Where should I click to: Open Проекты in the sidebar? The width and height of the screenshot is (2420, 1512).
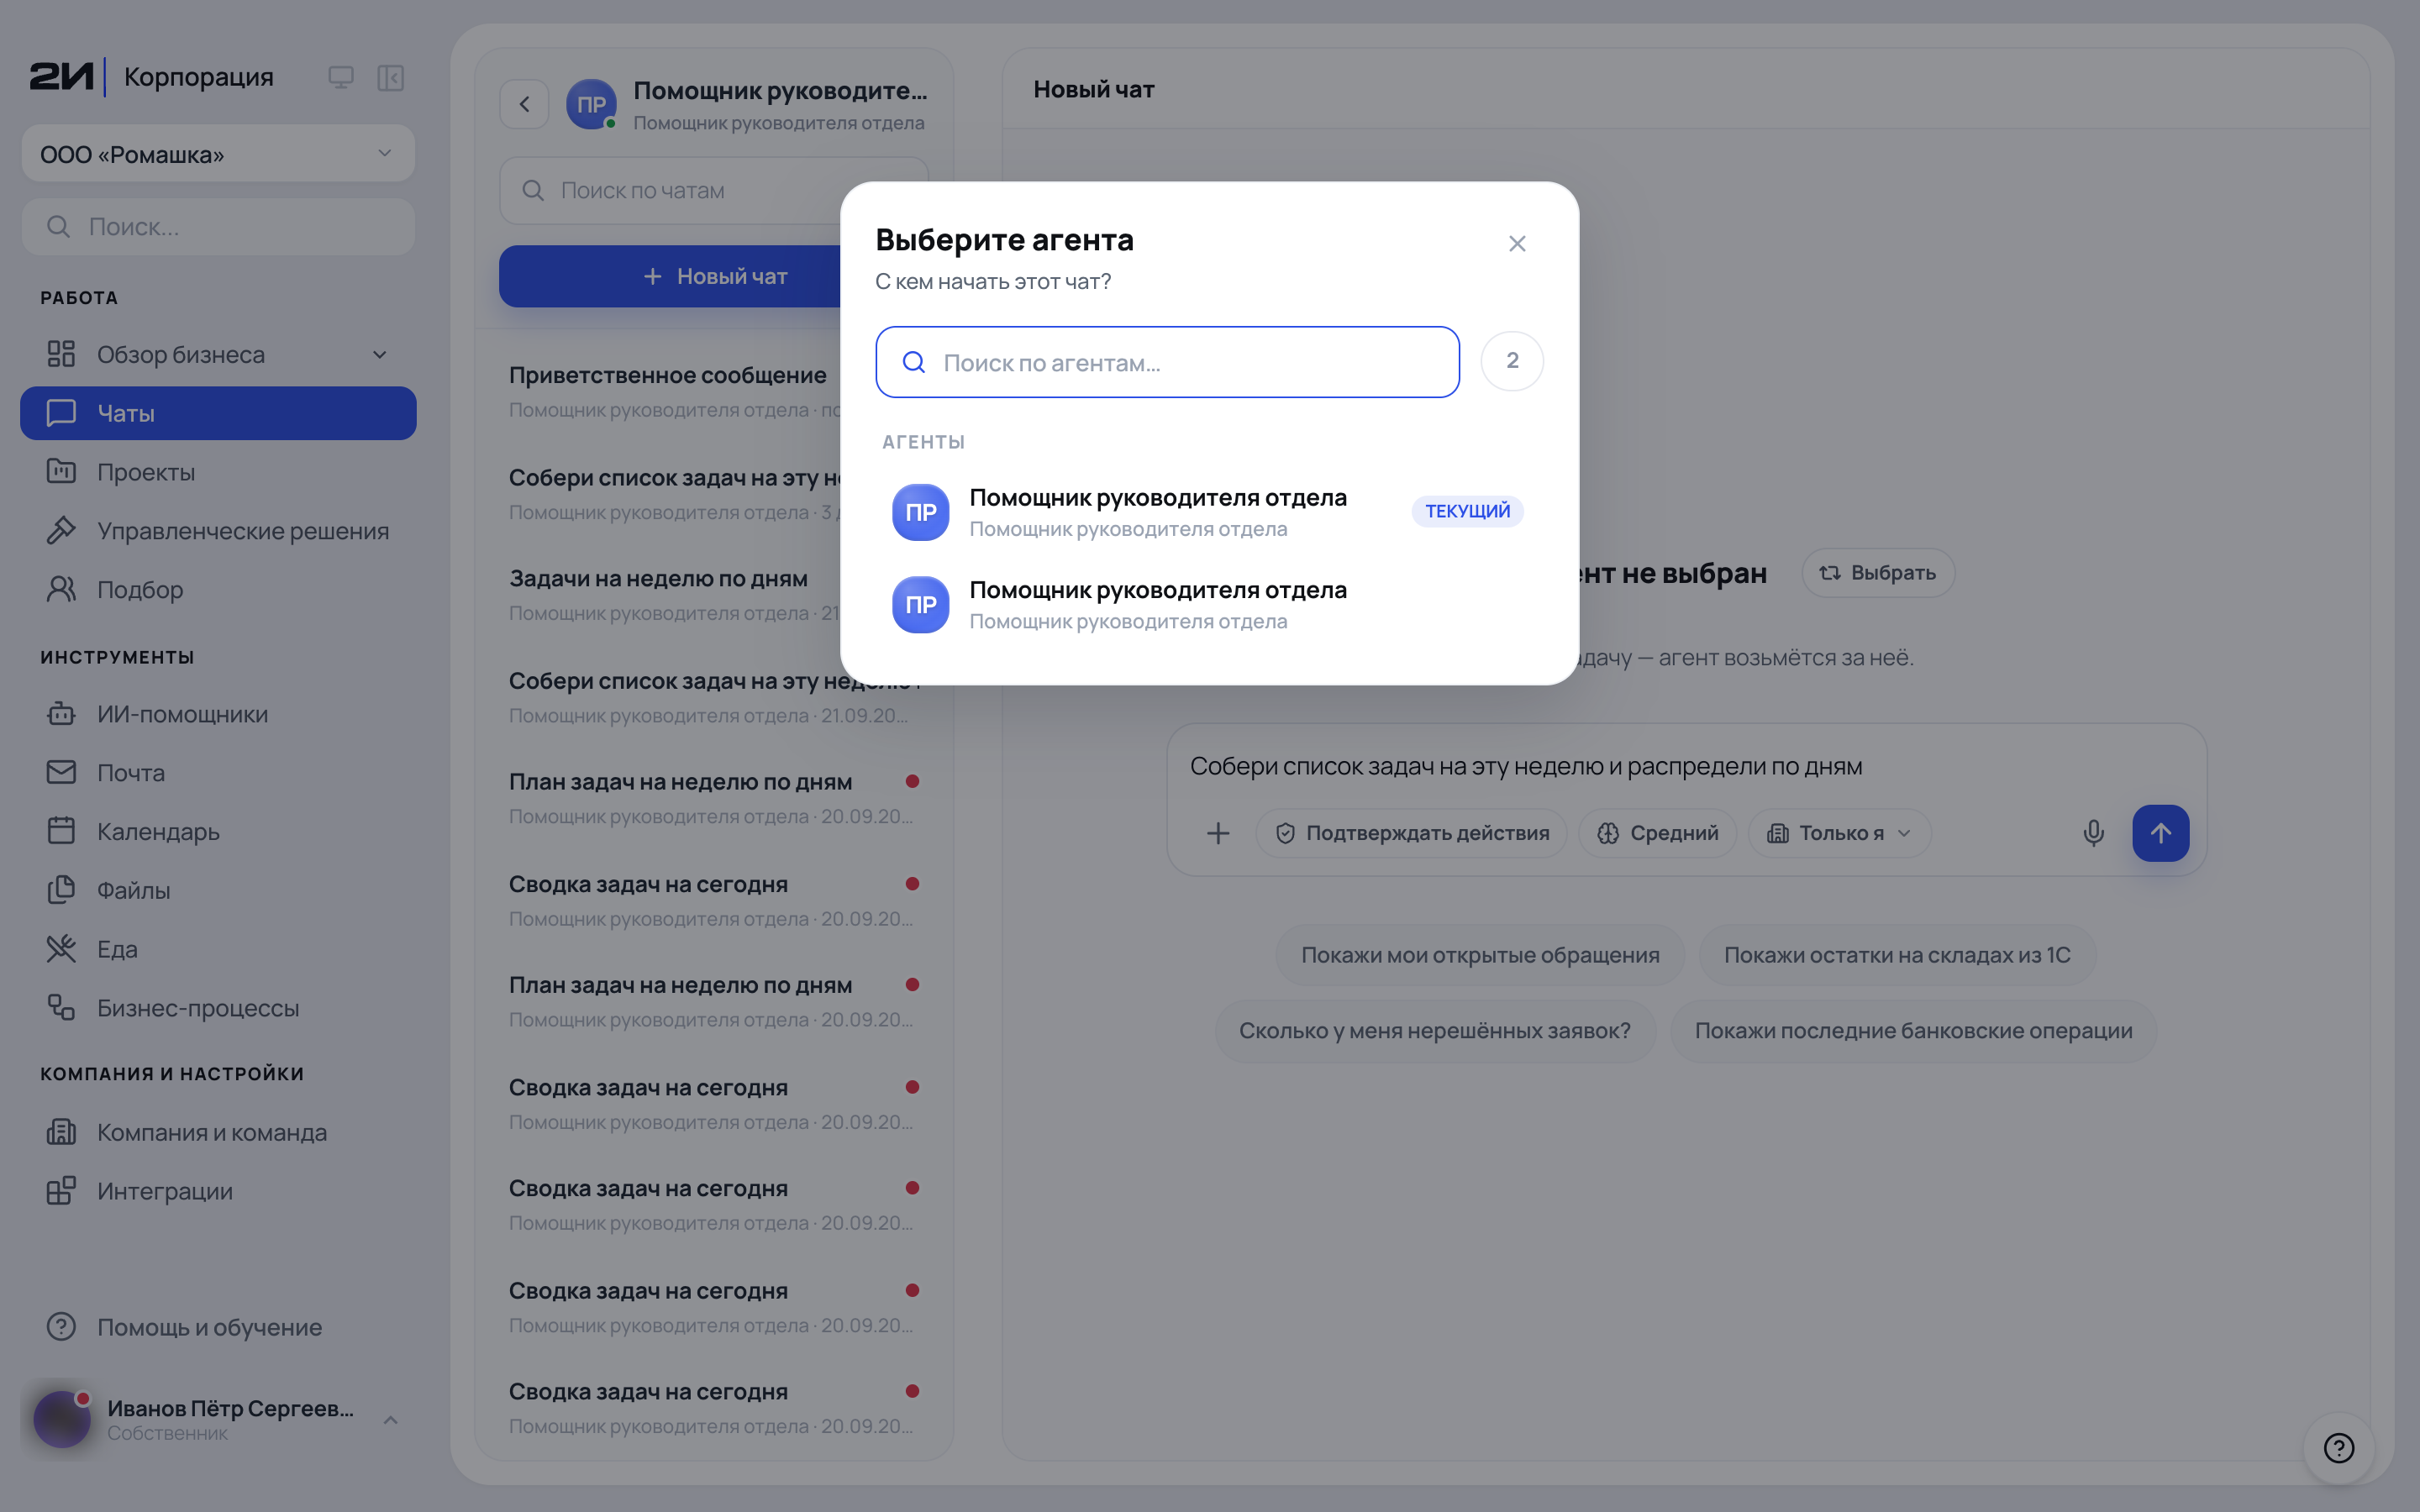[x=218, y=472]
